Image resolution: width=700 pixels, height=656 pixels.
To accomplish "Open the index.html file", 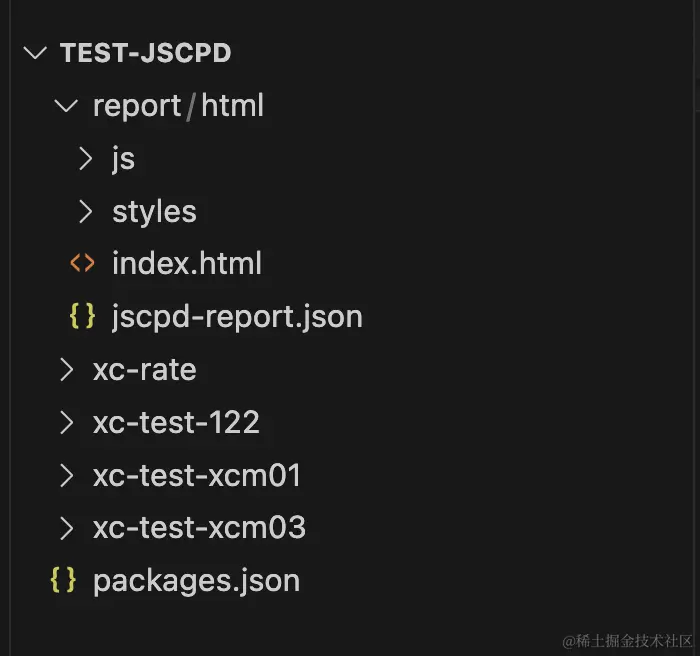I will point(186,264).
